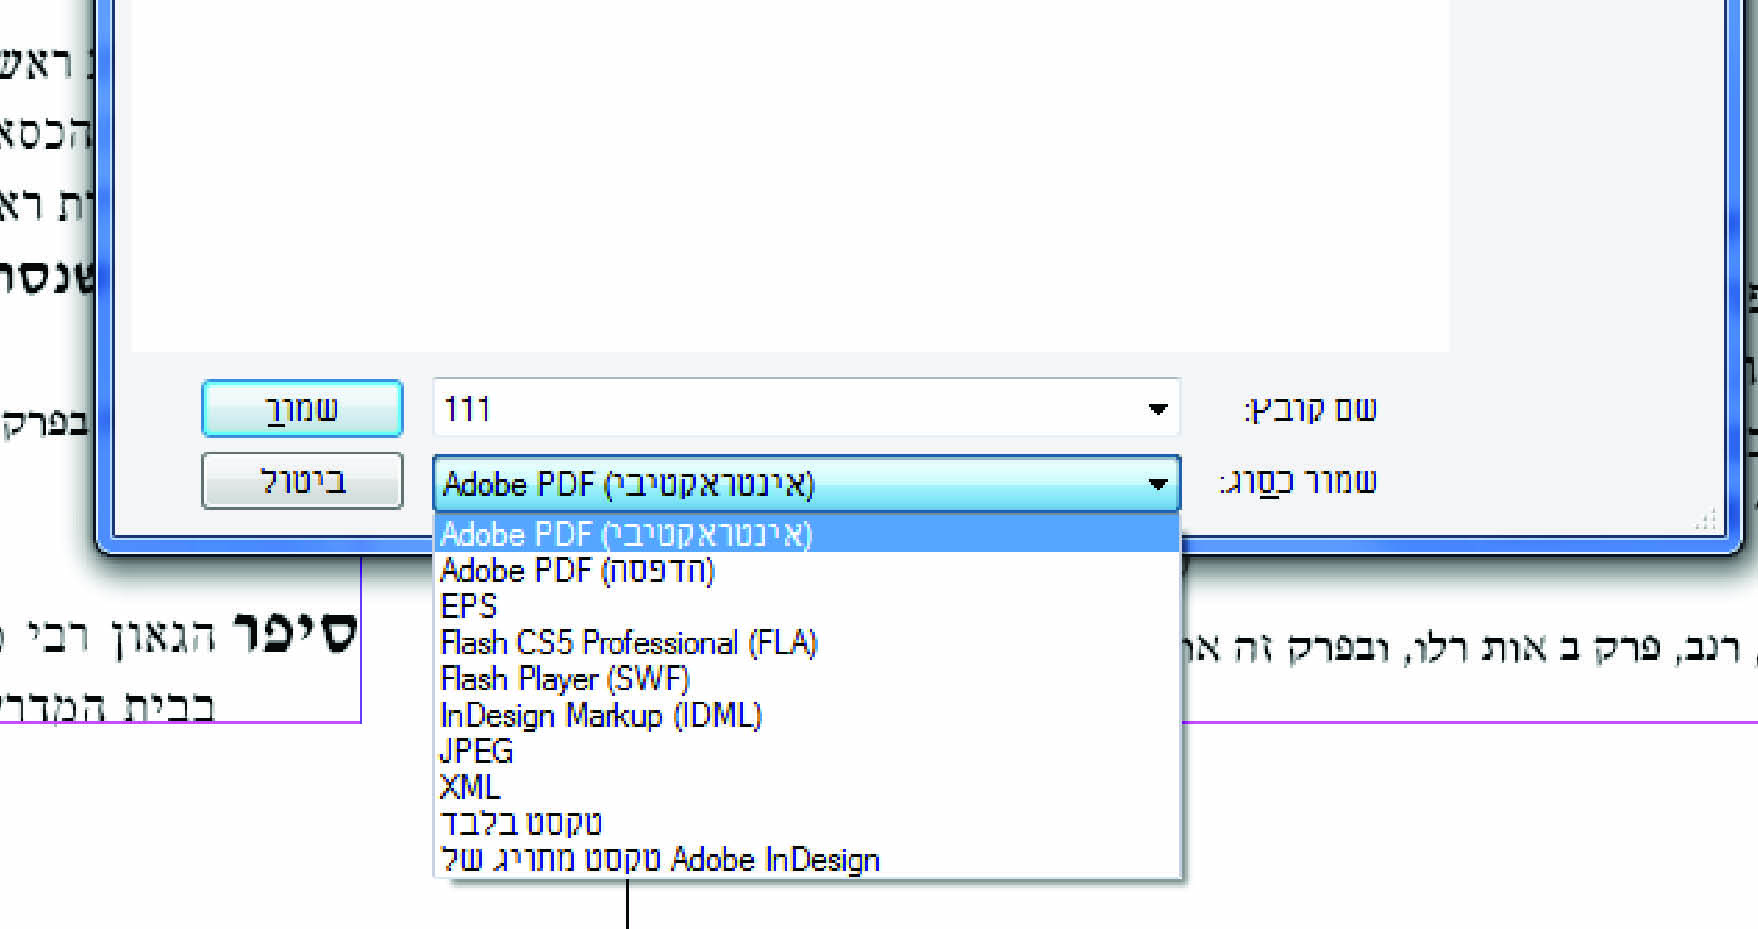Collapse the save-as-type dropdown via its arrow
The image size is (1758, 929).
[x=1158, y=484]
